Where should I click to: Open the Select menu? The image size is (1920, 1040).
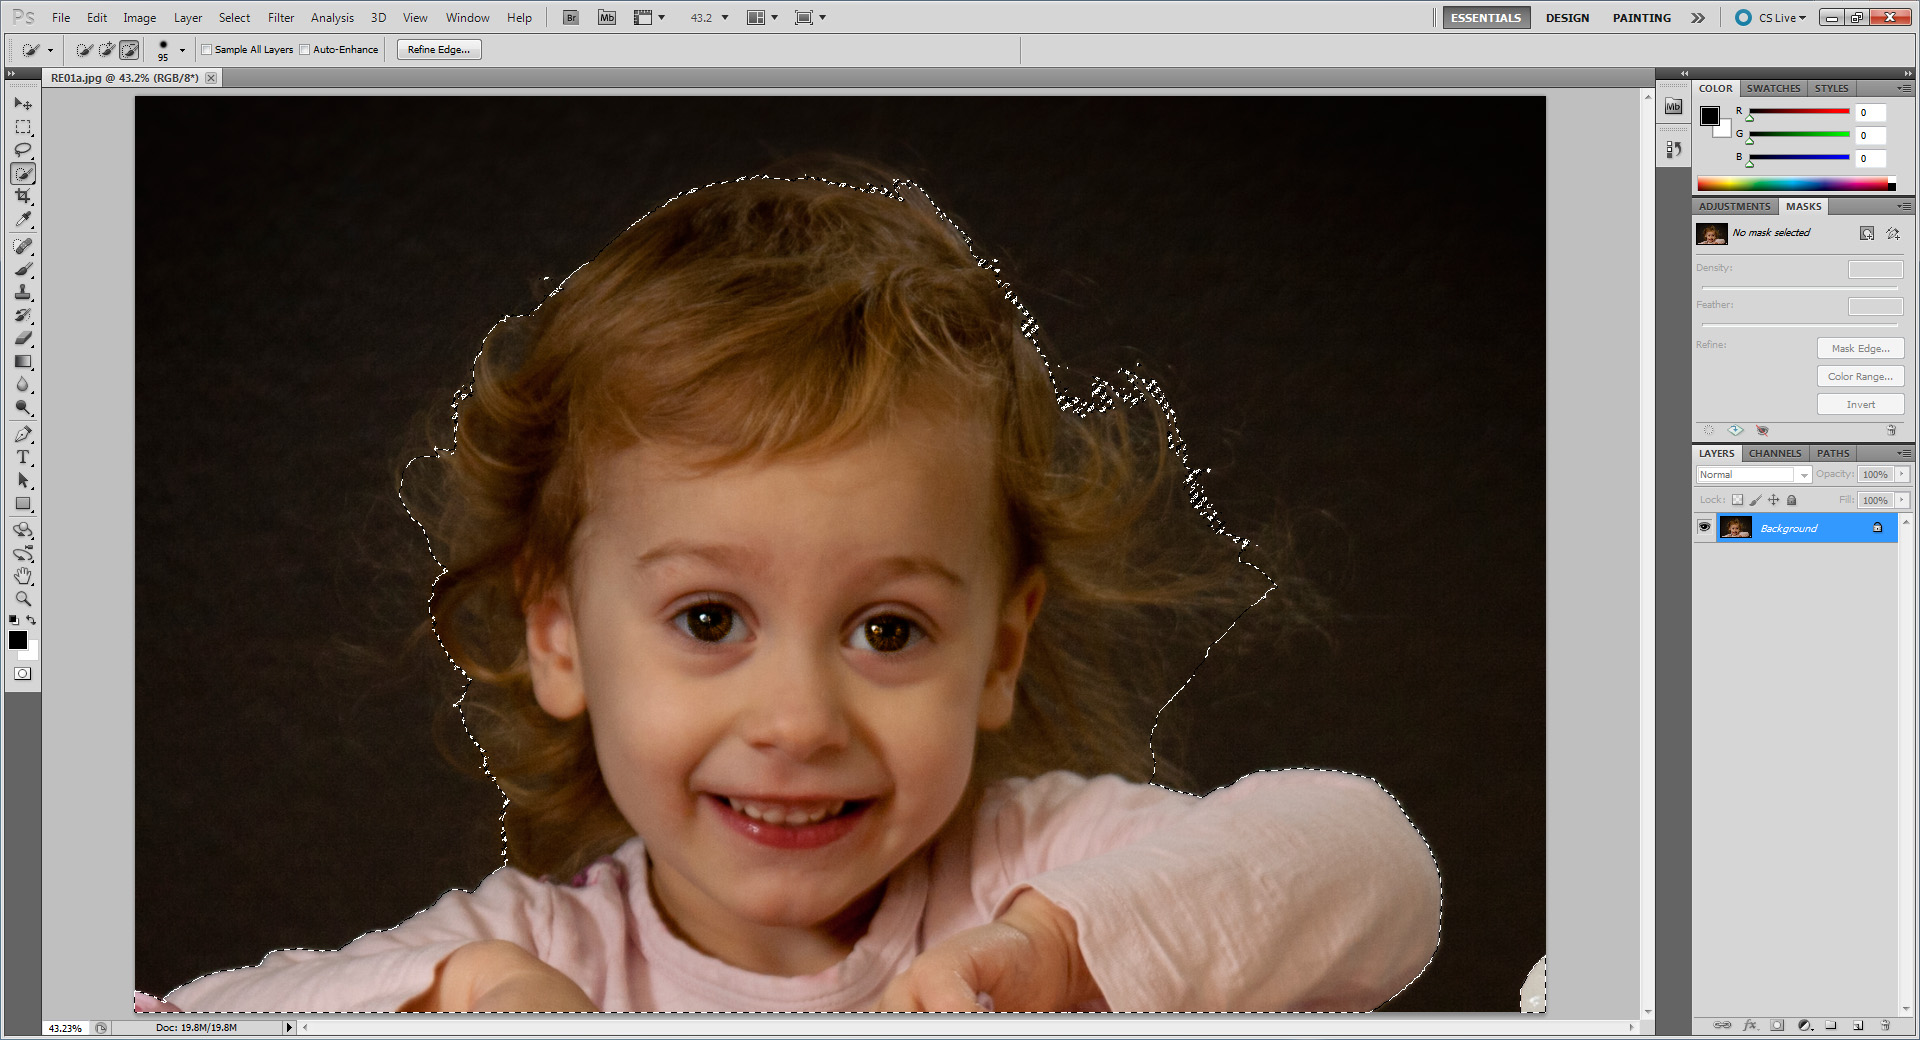coord(234,17)
